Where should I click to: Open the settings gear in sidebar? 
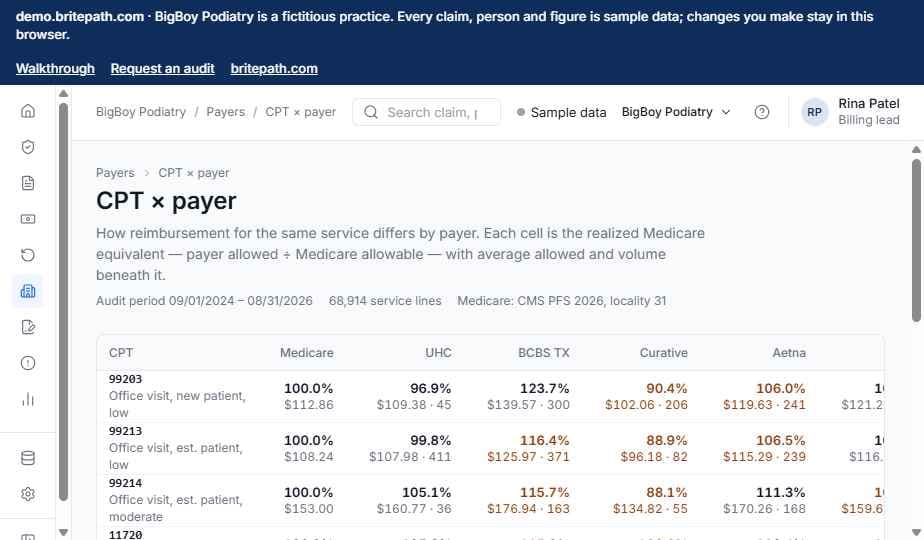[x=28, y=494]
